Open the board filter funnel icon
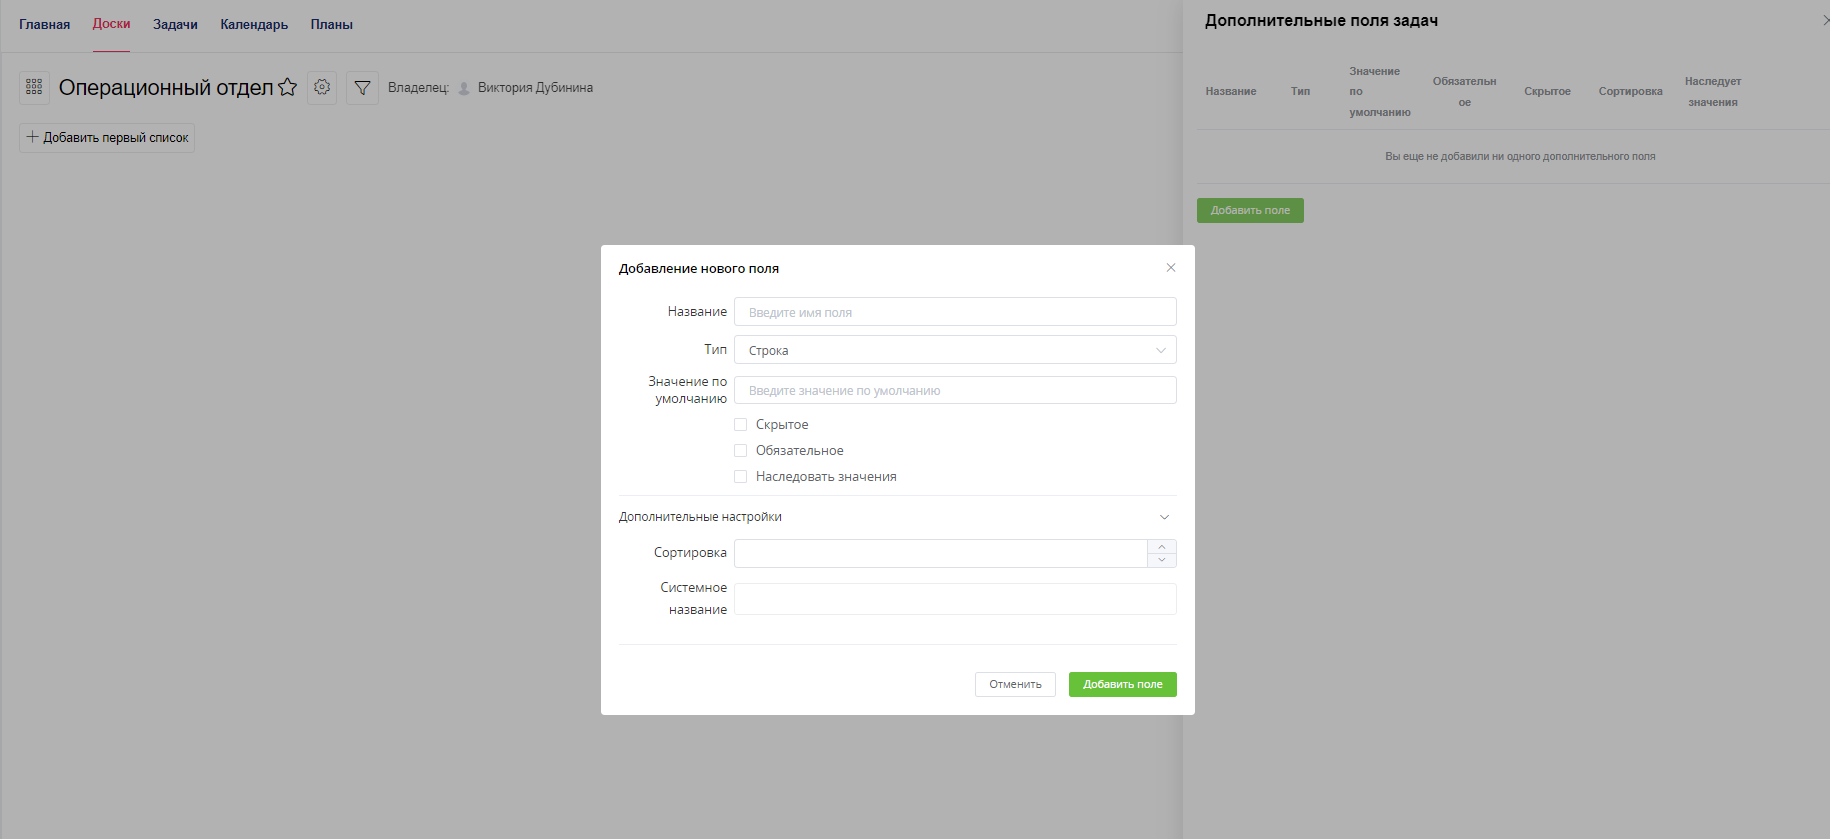1830x839 pixels. coord(362,88)
